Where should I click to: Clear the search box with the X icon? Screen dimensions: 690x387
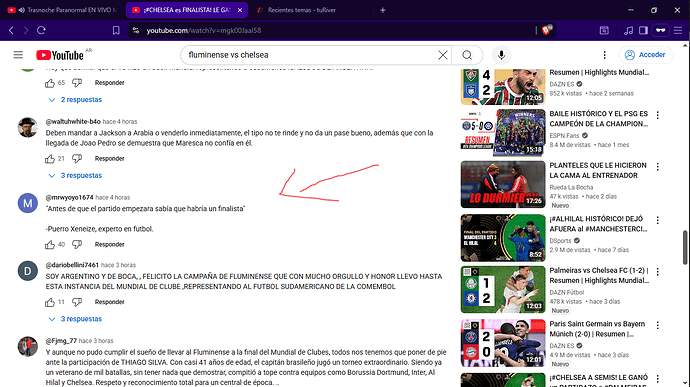click(443, 55)
